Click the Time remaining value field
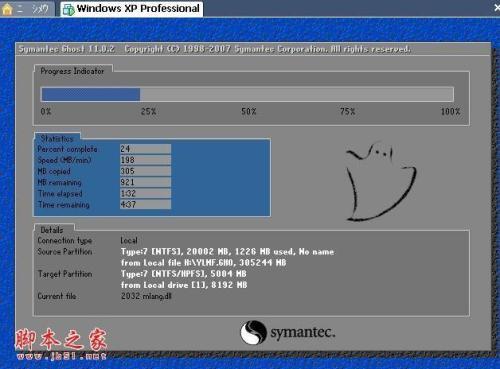Viewport: 500px width, 369px height. [145, 204]
